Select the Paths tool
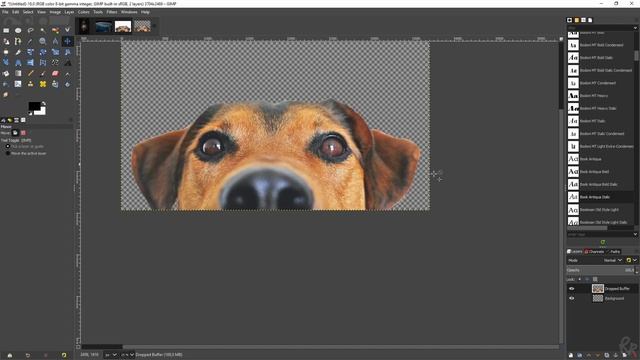The image size is (640, 360). (x=18, y=41)
